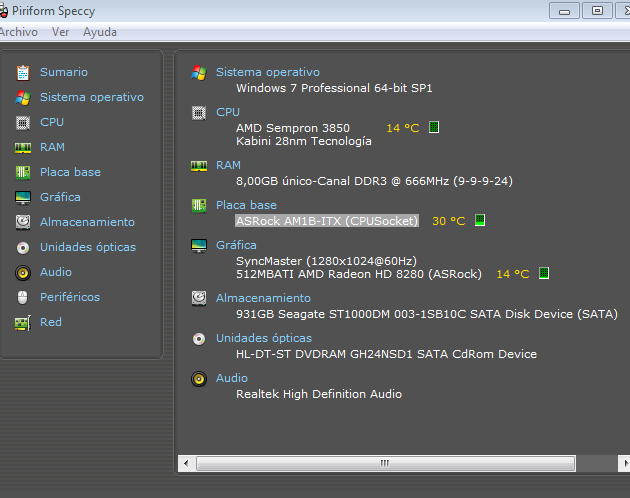Click the Almacenamiento hard disk icon in sidebar
This screenshot has width=630, height=498.
[23, 222]
